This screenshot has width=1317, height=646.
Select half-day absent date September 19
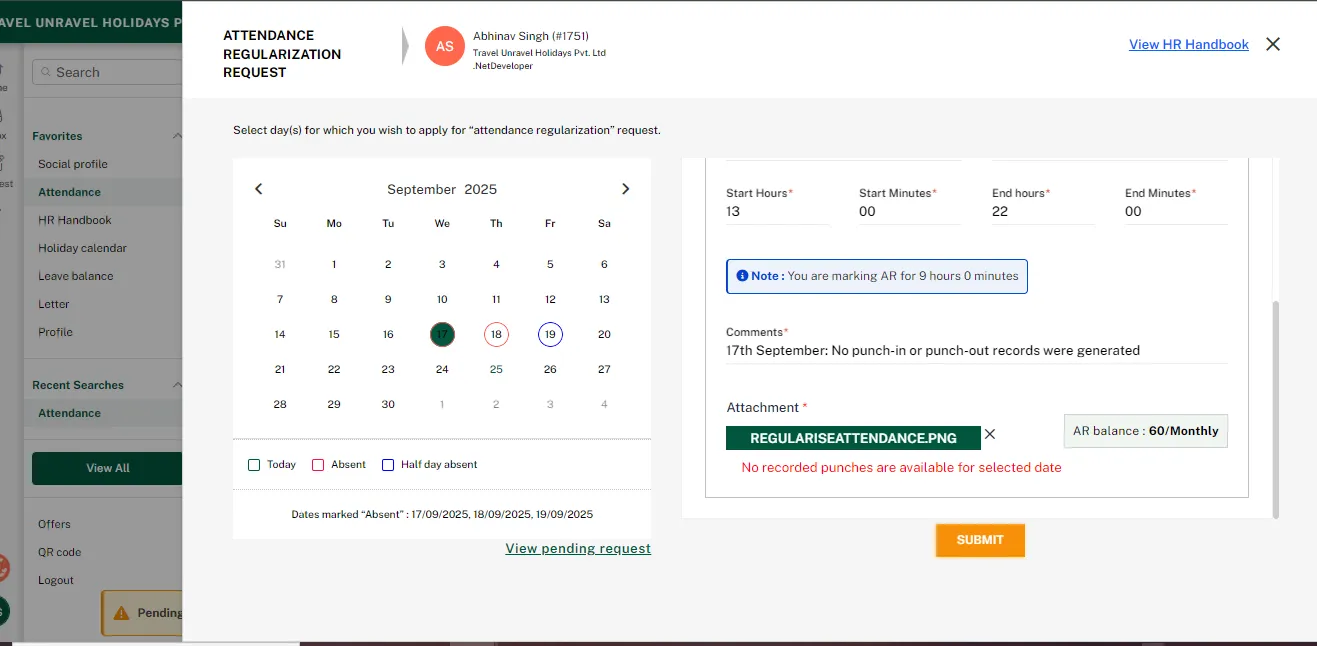point(550,335)
